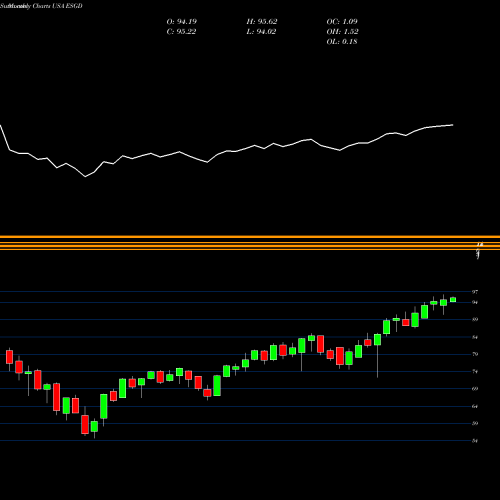This screenshot has height=500, width=500.
Task: Click the 94 price axis label
Action: (475, 302)
